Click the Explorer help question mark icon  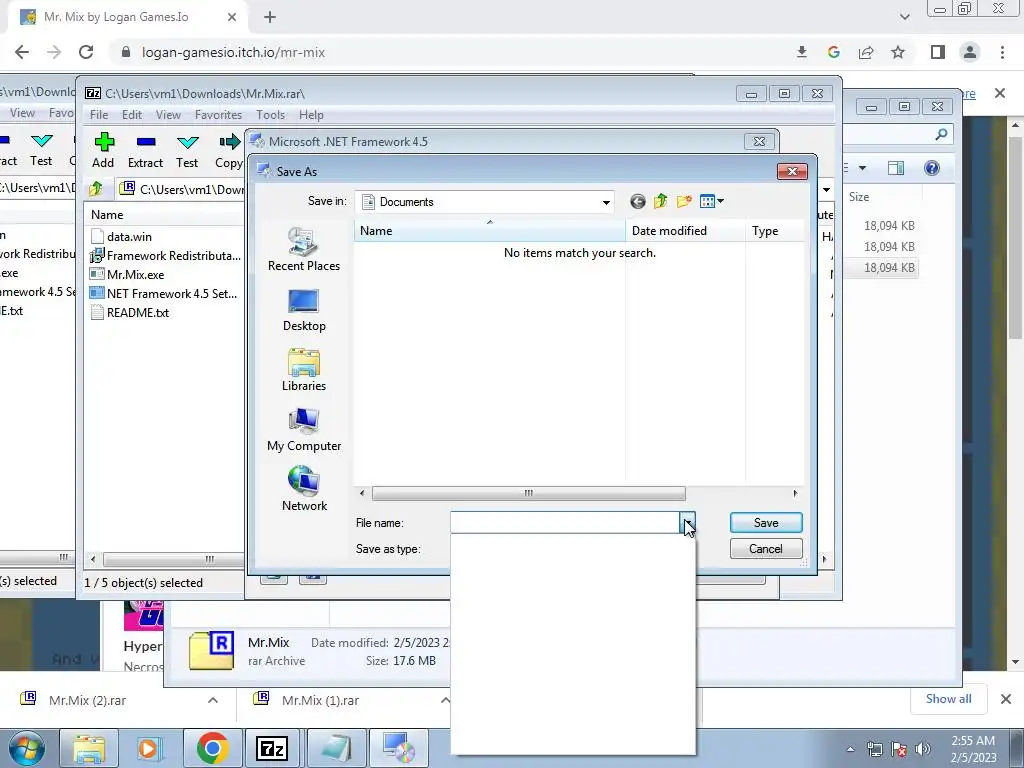(932, 168)
